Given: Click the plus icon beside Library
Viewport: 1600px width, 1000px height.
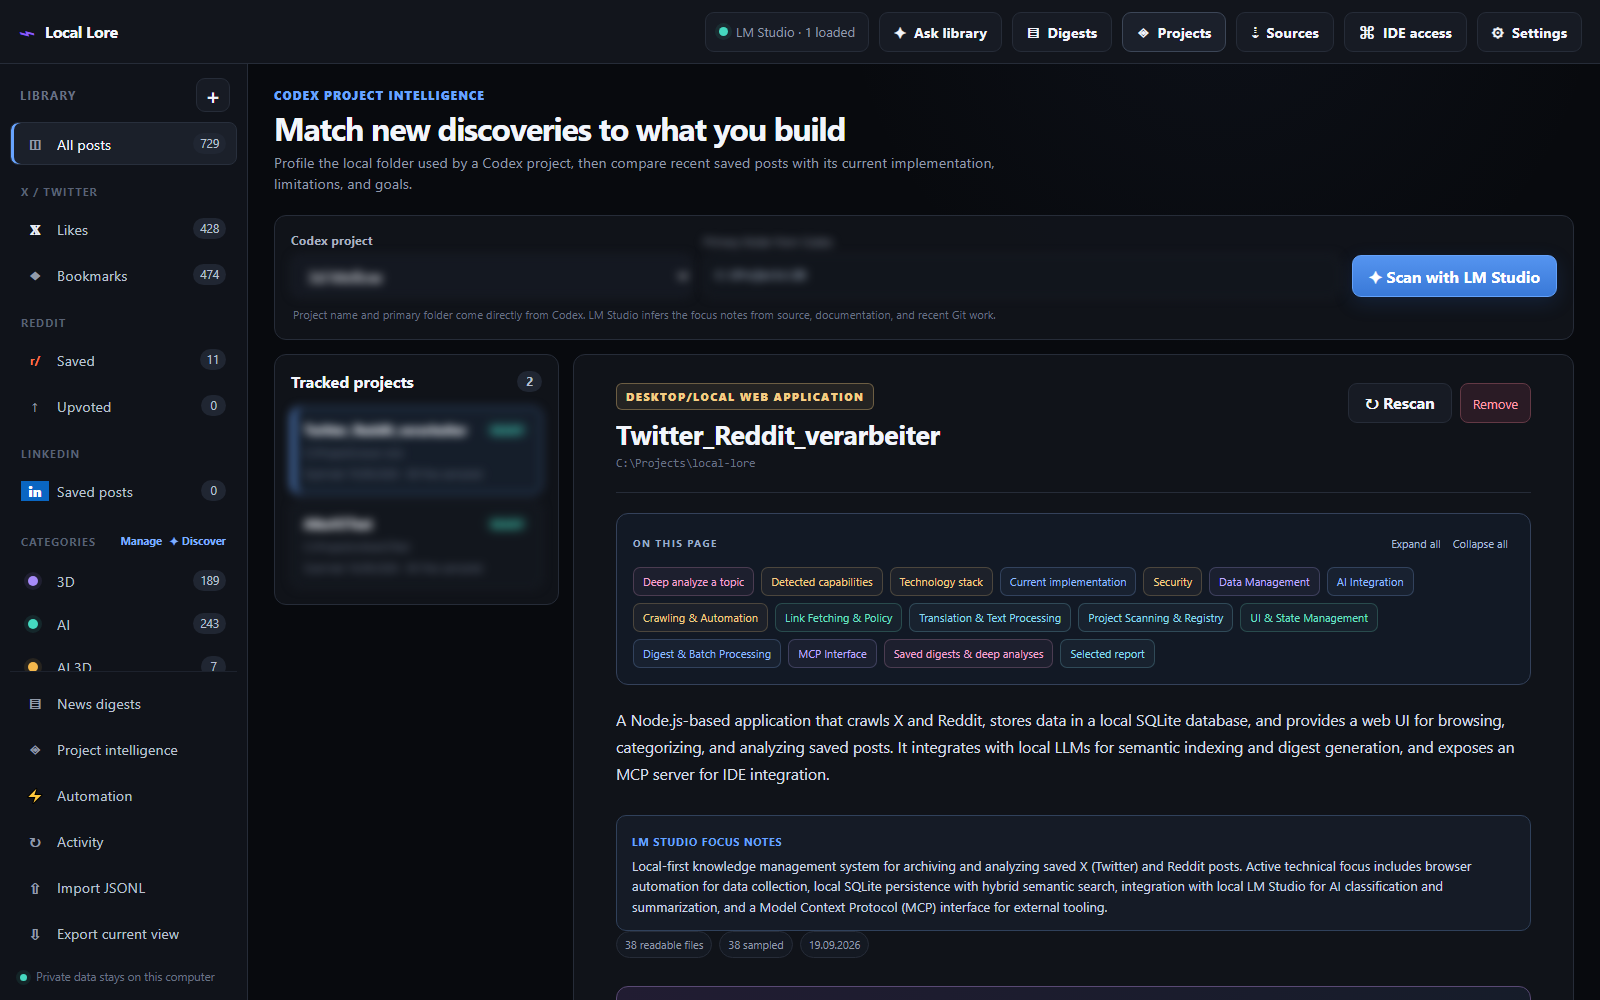Looking at the screenshot, I should [x=213, y=96].
